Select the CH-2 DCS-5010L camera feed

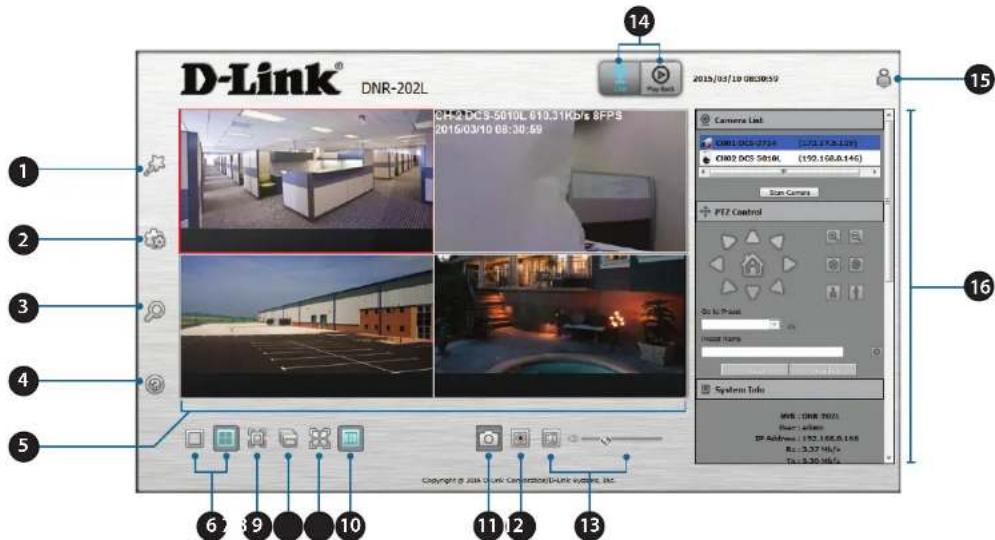tap(560, 181)
